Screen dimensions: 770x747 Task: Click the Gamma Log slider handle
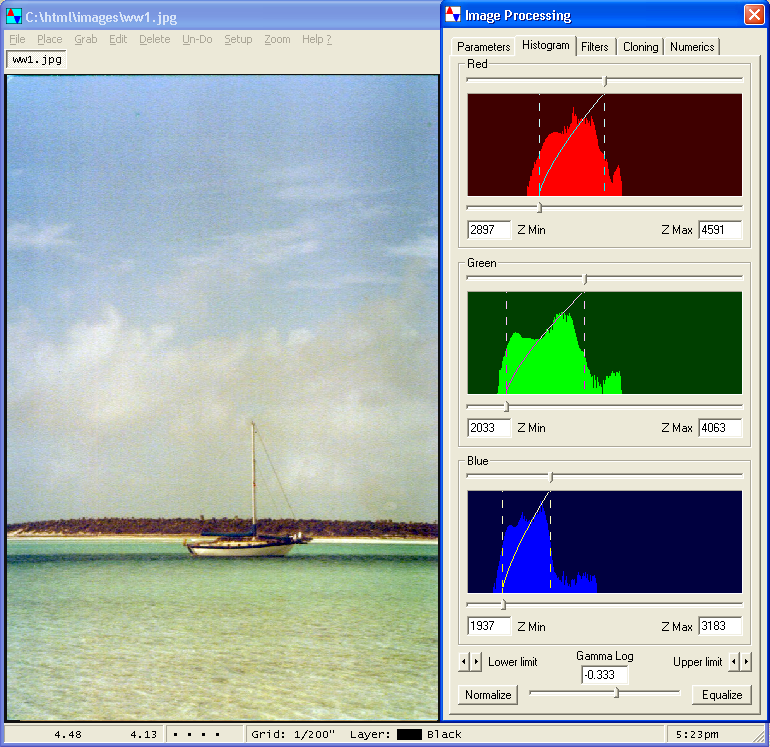tap(616, 692)
